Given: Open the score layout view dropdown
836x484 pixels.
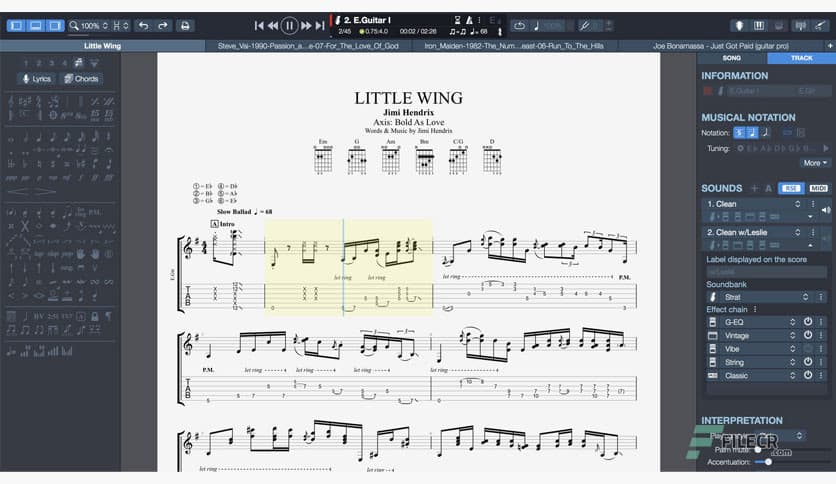Looking at the screenshot, I should tap(120, 25).
